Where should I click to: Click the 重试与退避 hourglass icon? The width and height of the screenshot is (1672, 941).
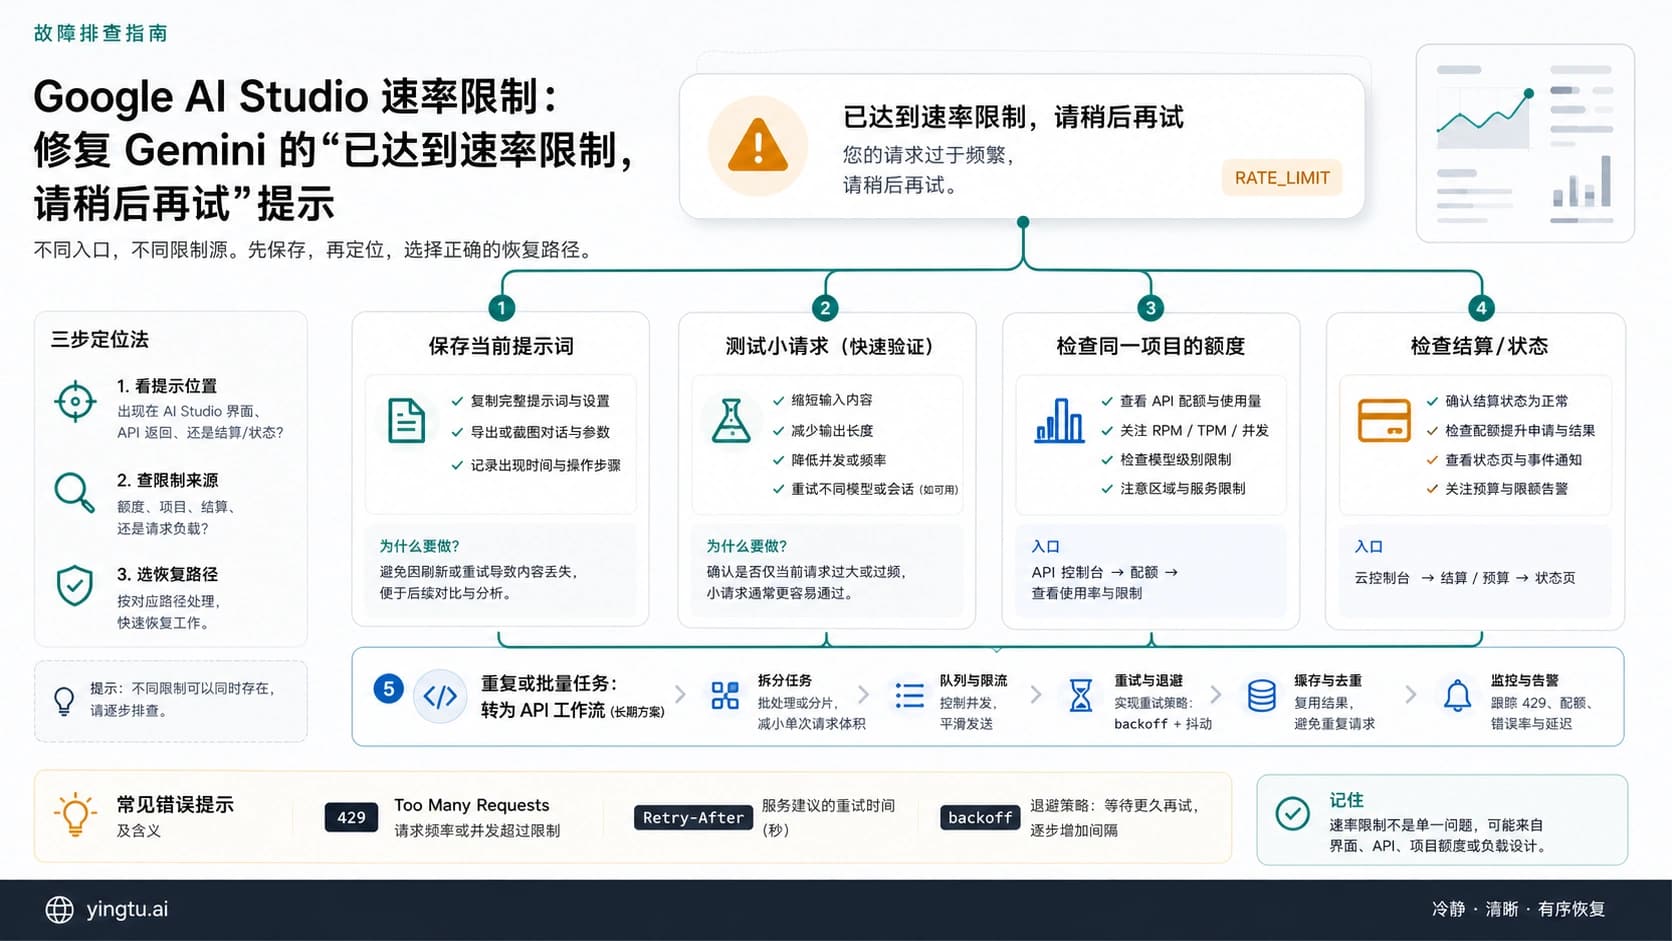[1081, 695]
